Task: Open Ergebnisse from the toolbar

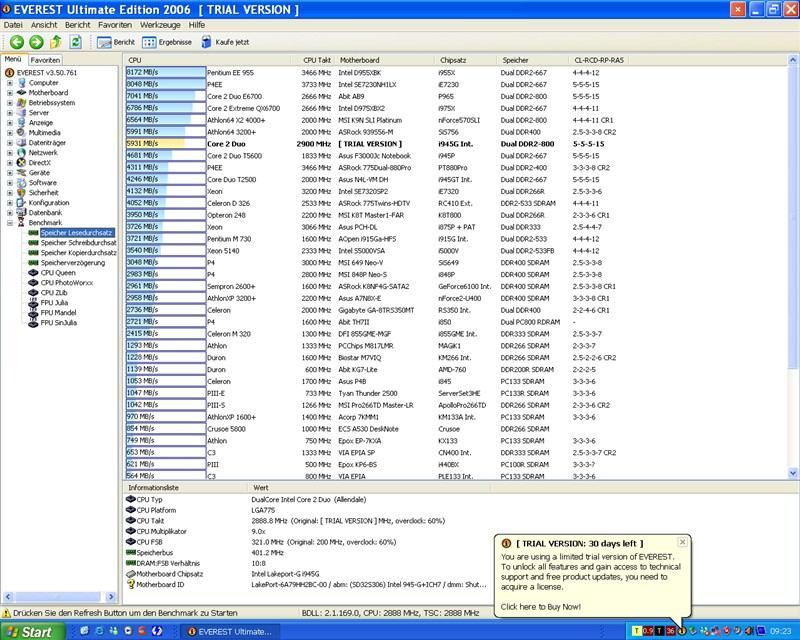Action: 167,42
